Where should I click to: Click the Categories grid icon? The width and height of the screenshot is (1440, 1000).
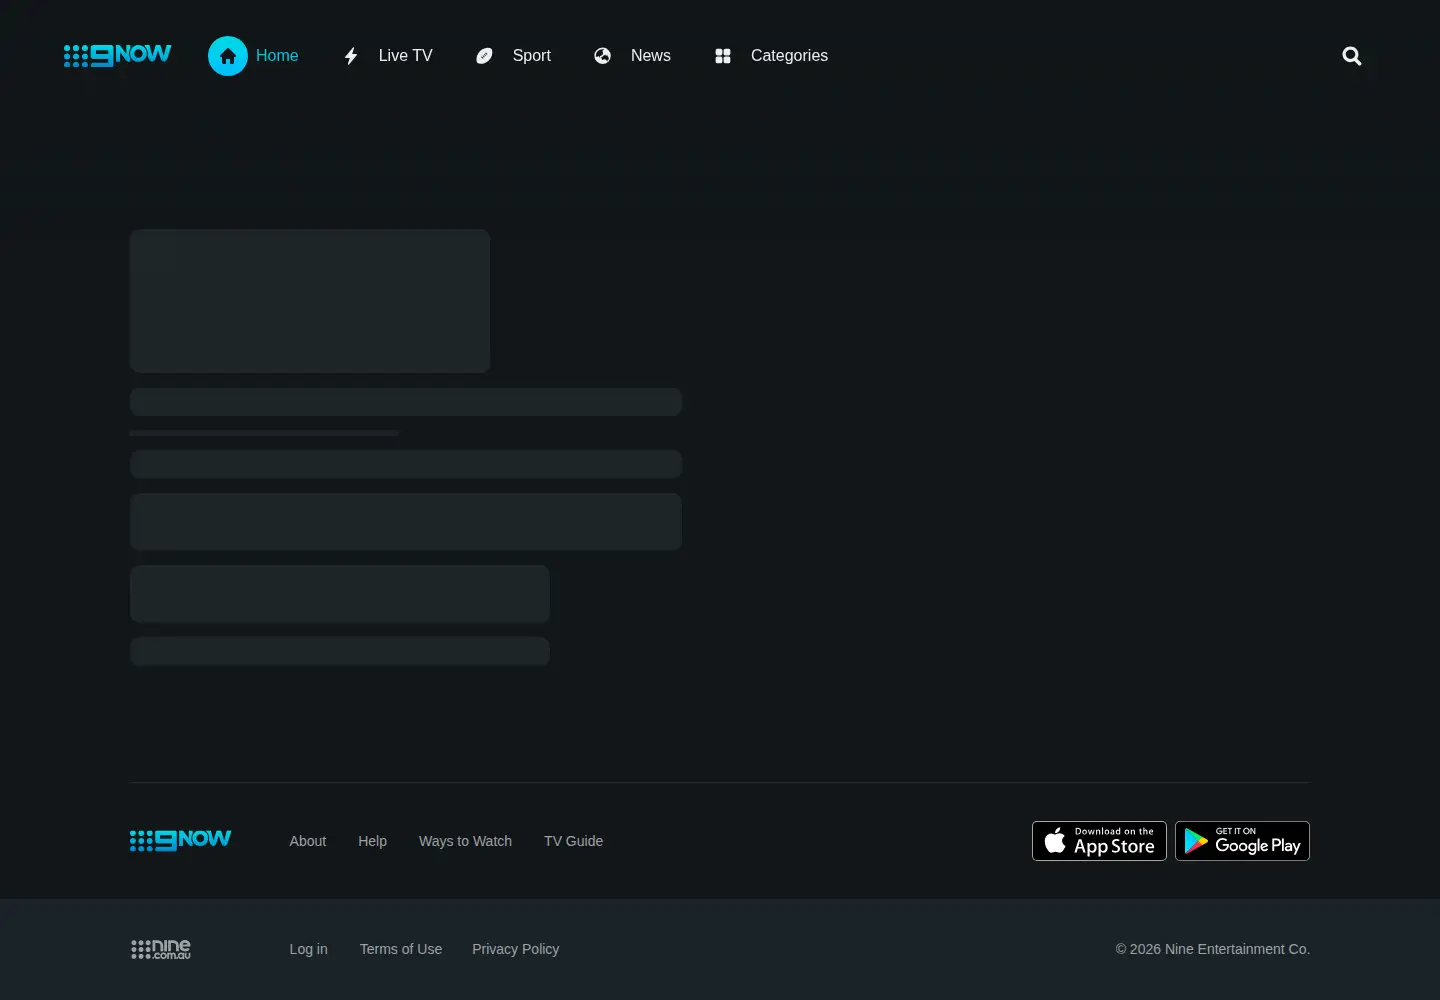click(723, 56)
